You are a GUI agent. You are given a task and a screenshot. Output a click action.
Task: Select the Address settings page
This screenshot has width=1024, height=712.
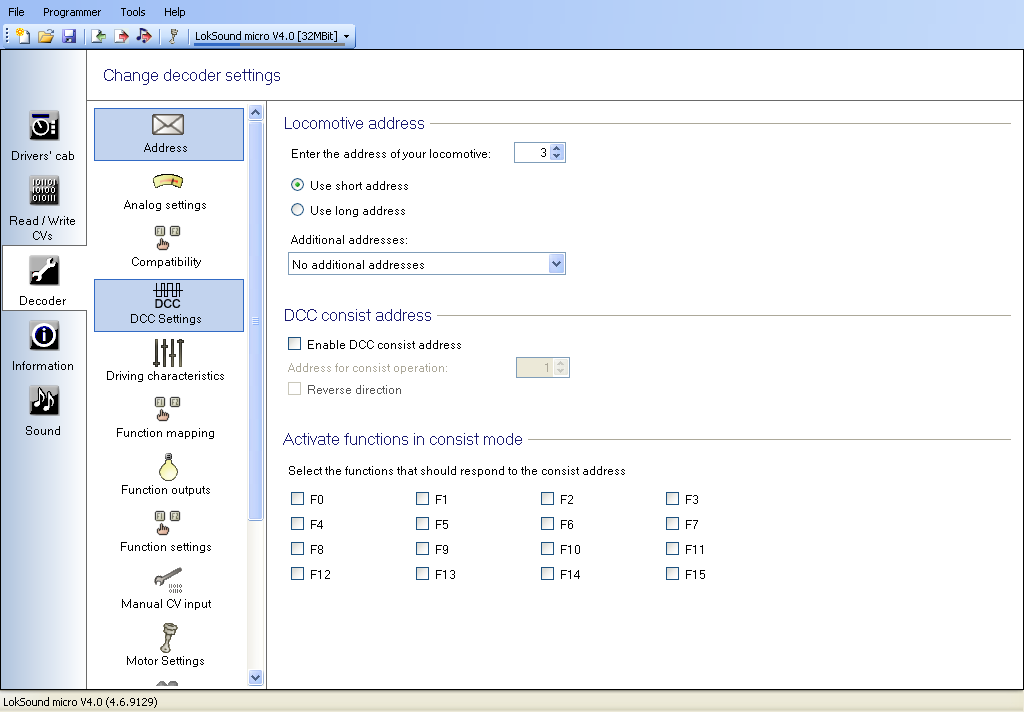pyautogui.click(x=168, y=134)
